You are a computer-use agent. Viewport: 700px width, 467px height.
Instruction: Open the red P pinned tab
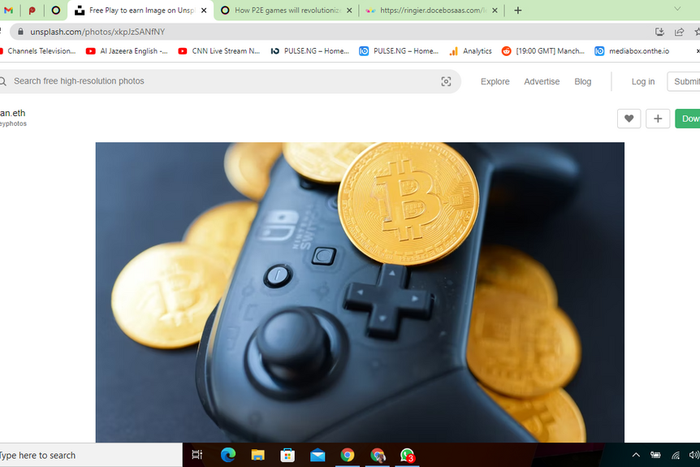coord(32,10)
